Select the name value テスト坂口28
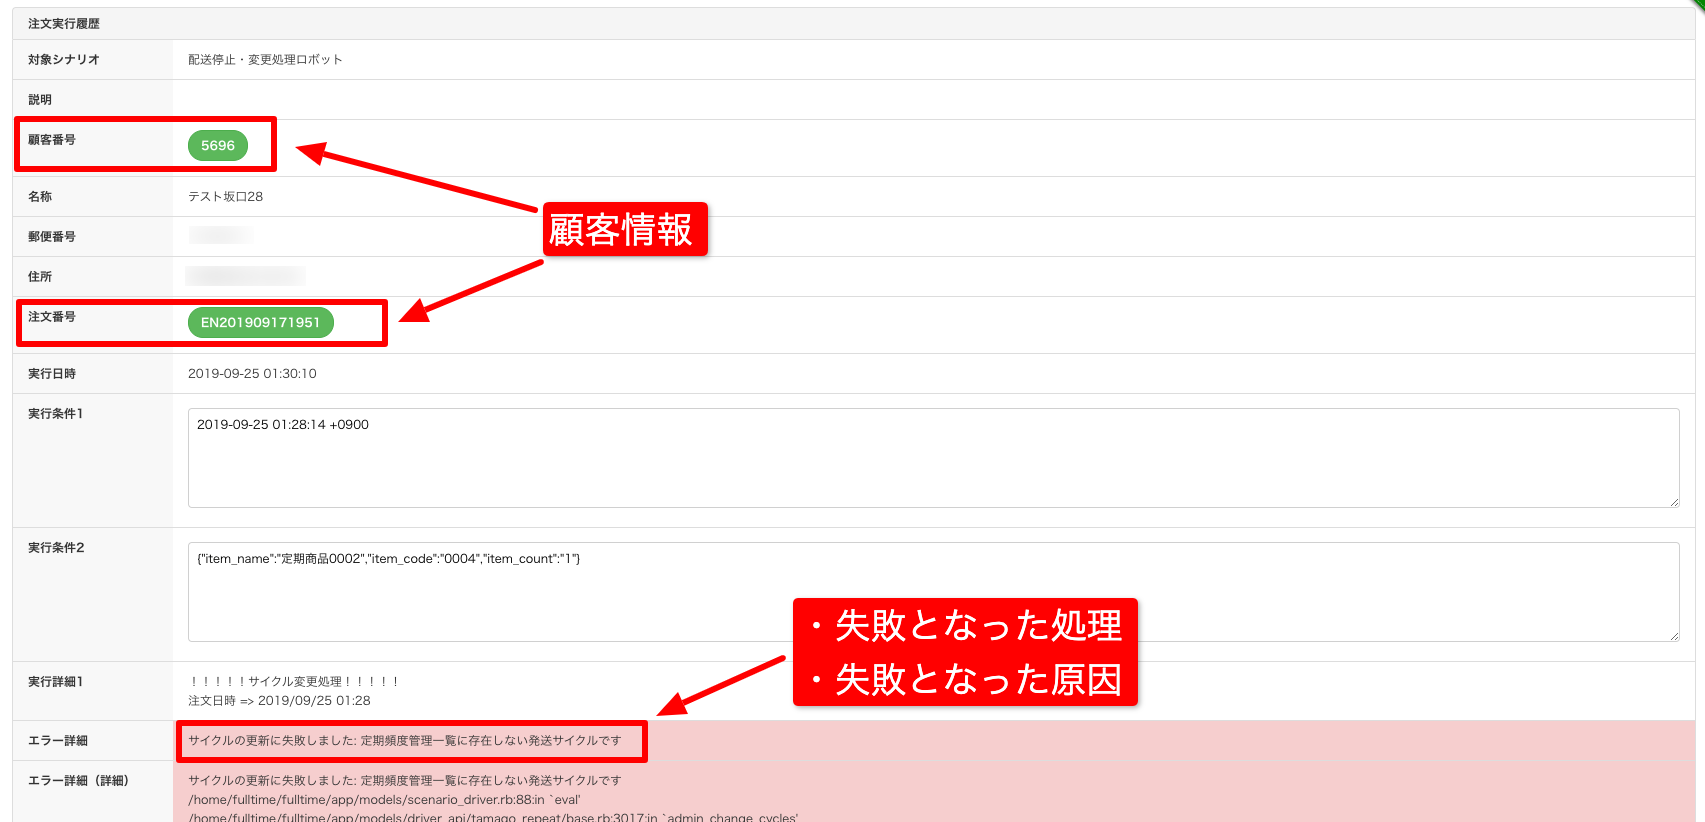The width and height of the screenshot is (1705, 822). tap(225, 196)
